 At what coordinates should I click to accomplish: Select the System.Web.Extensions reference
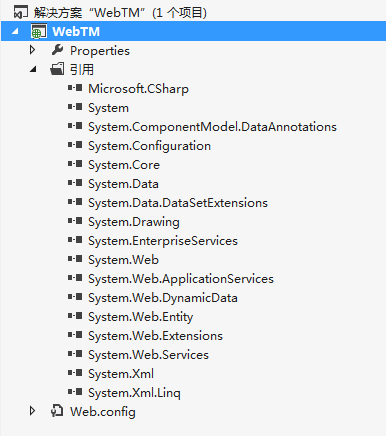tap(155, 336)
